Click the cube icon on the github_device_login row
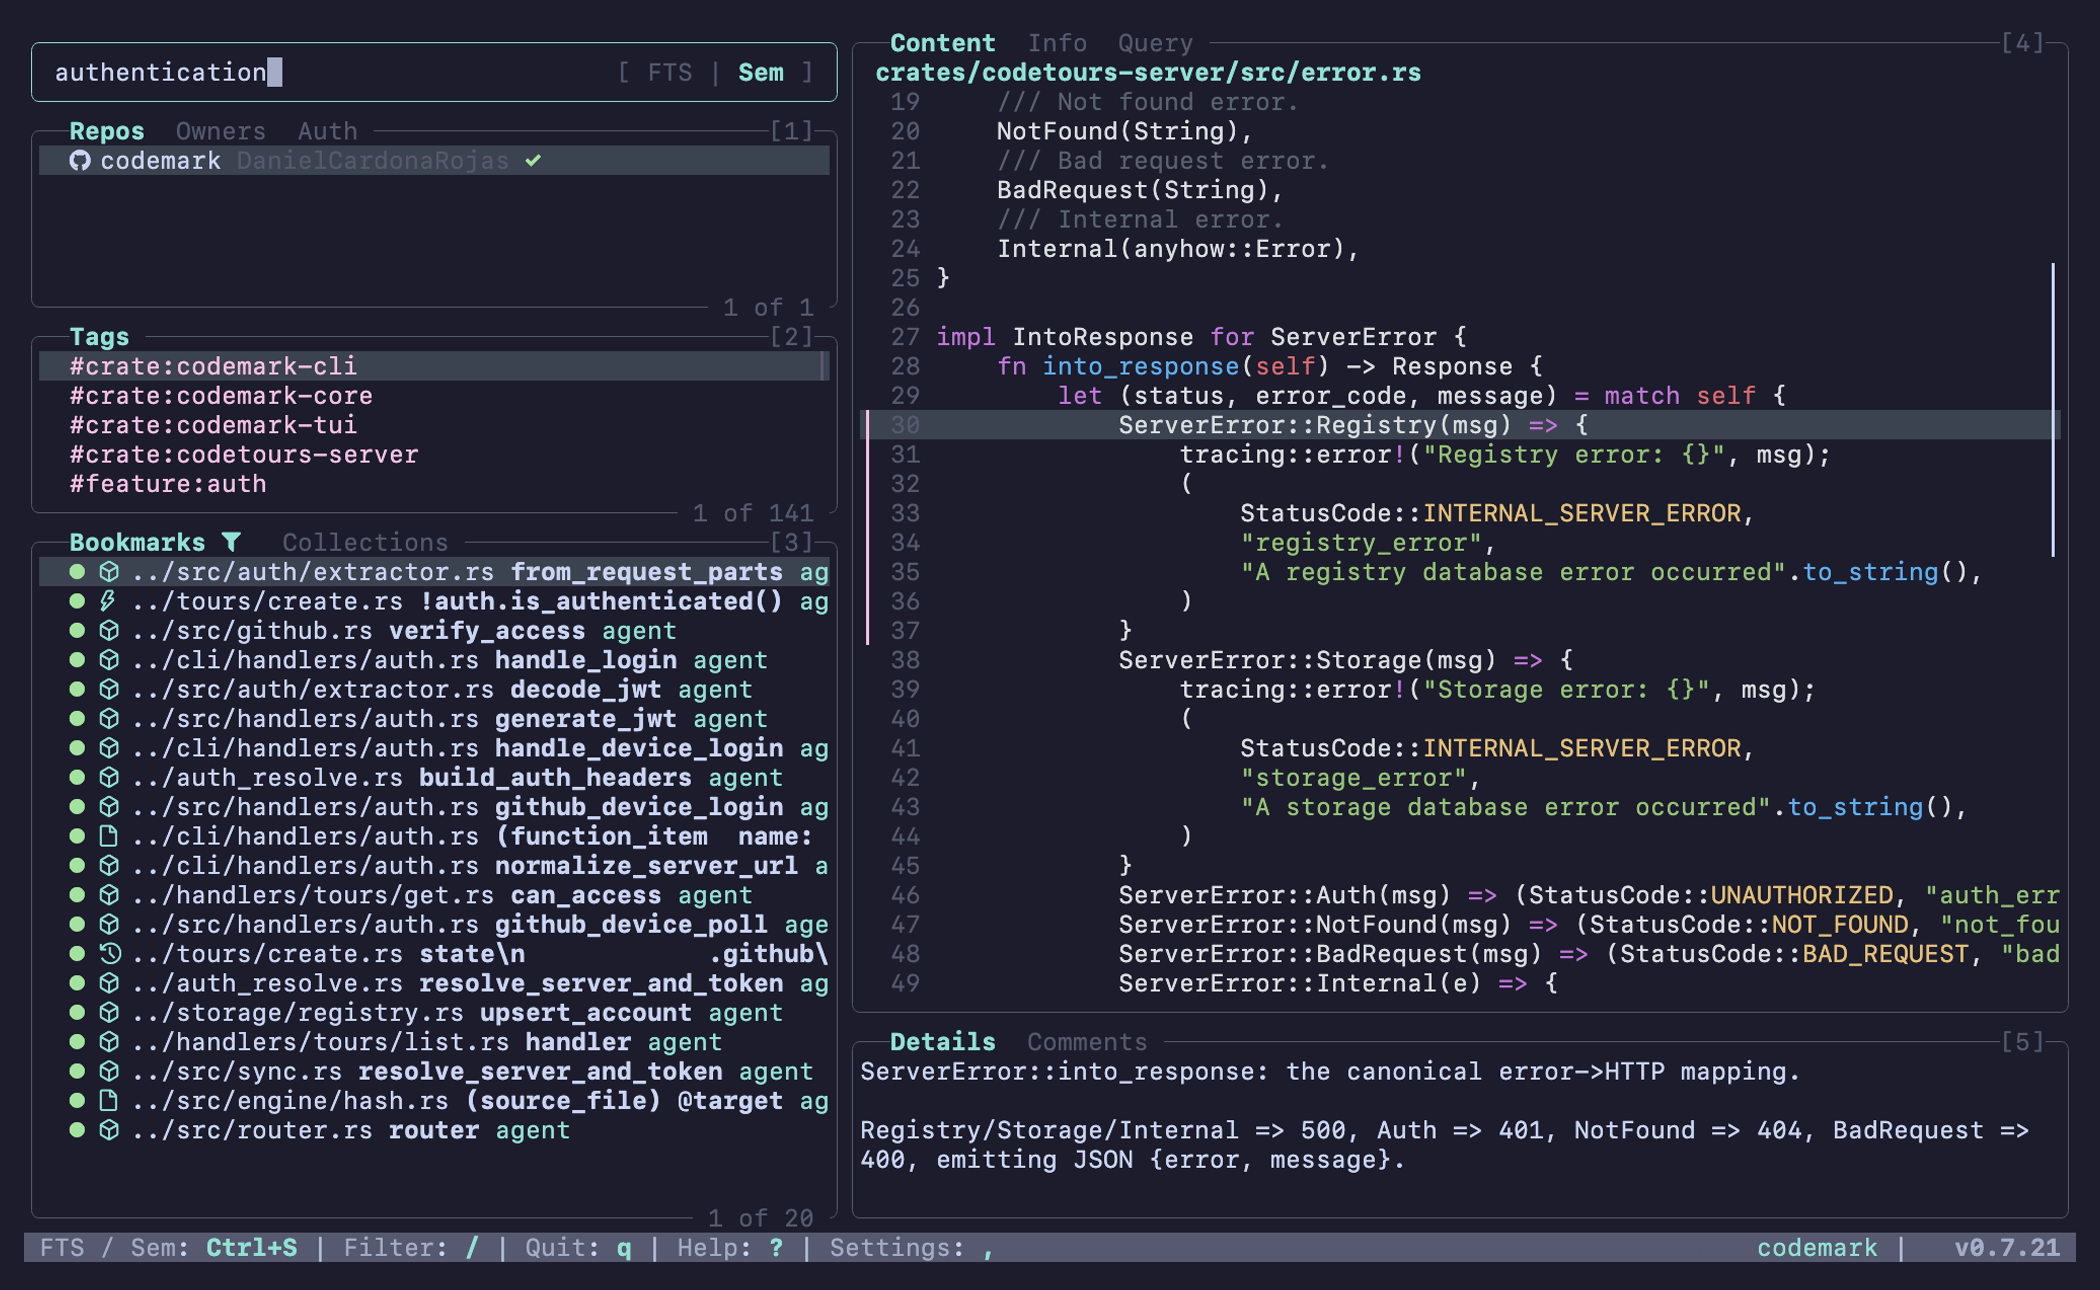 [x=109, y=807]
